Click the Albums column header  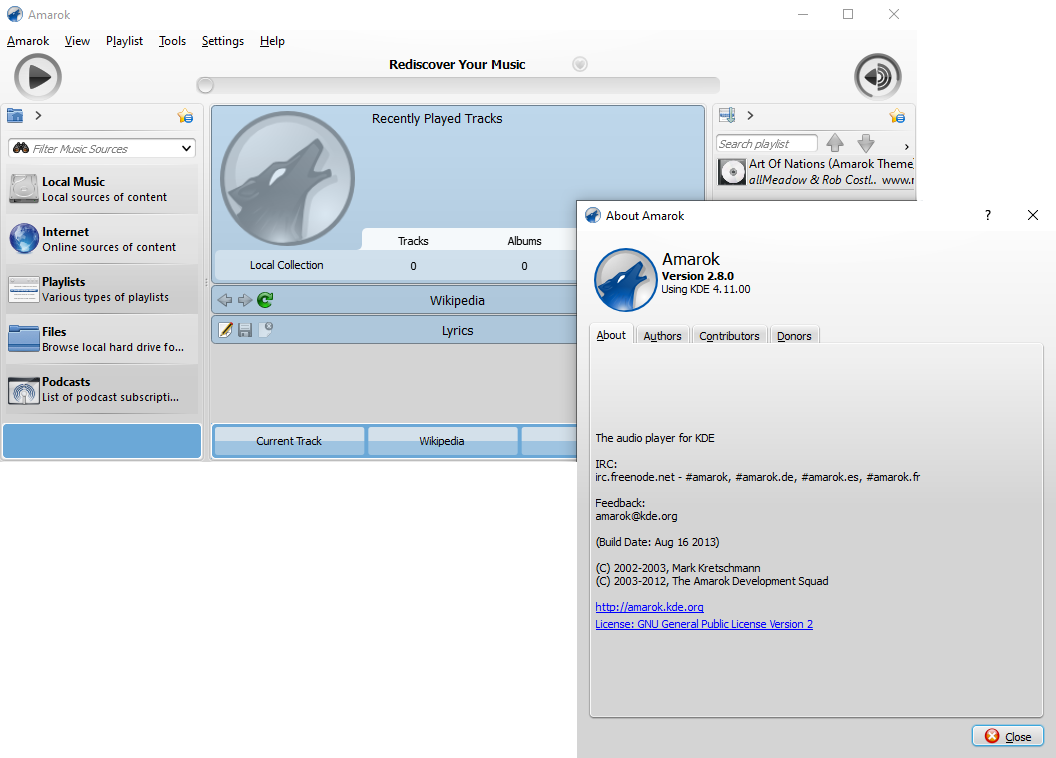point(524,241)
